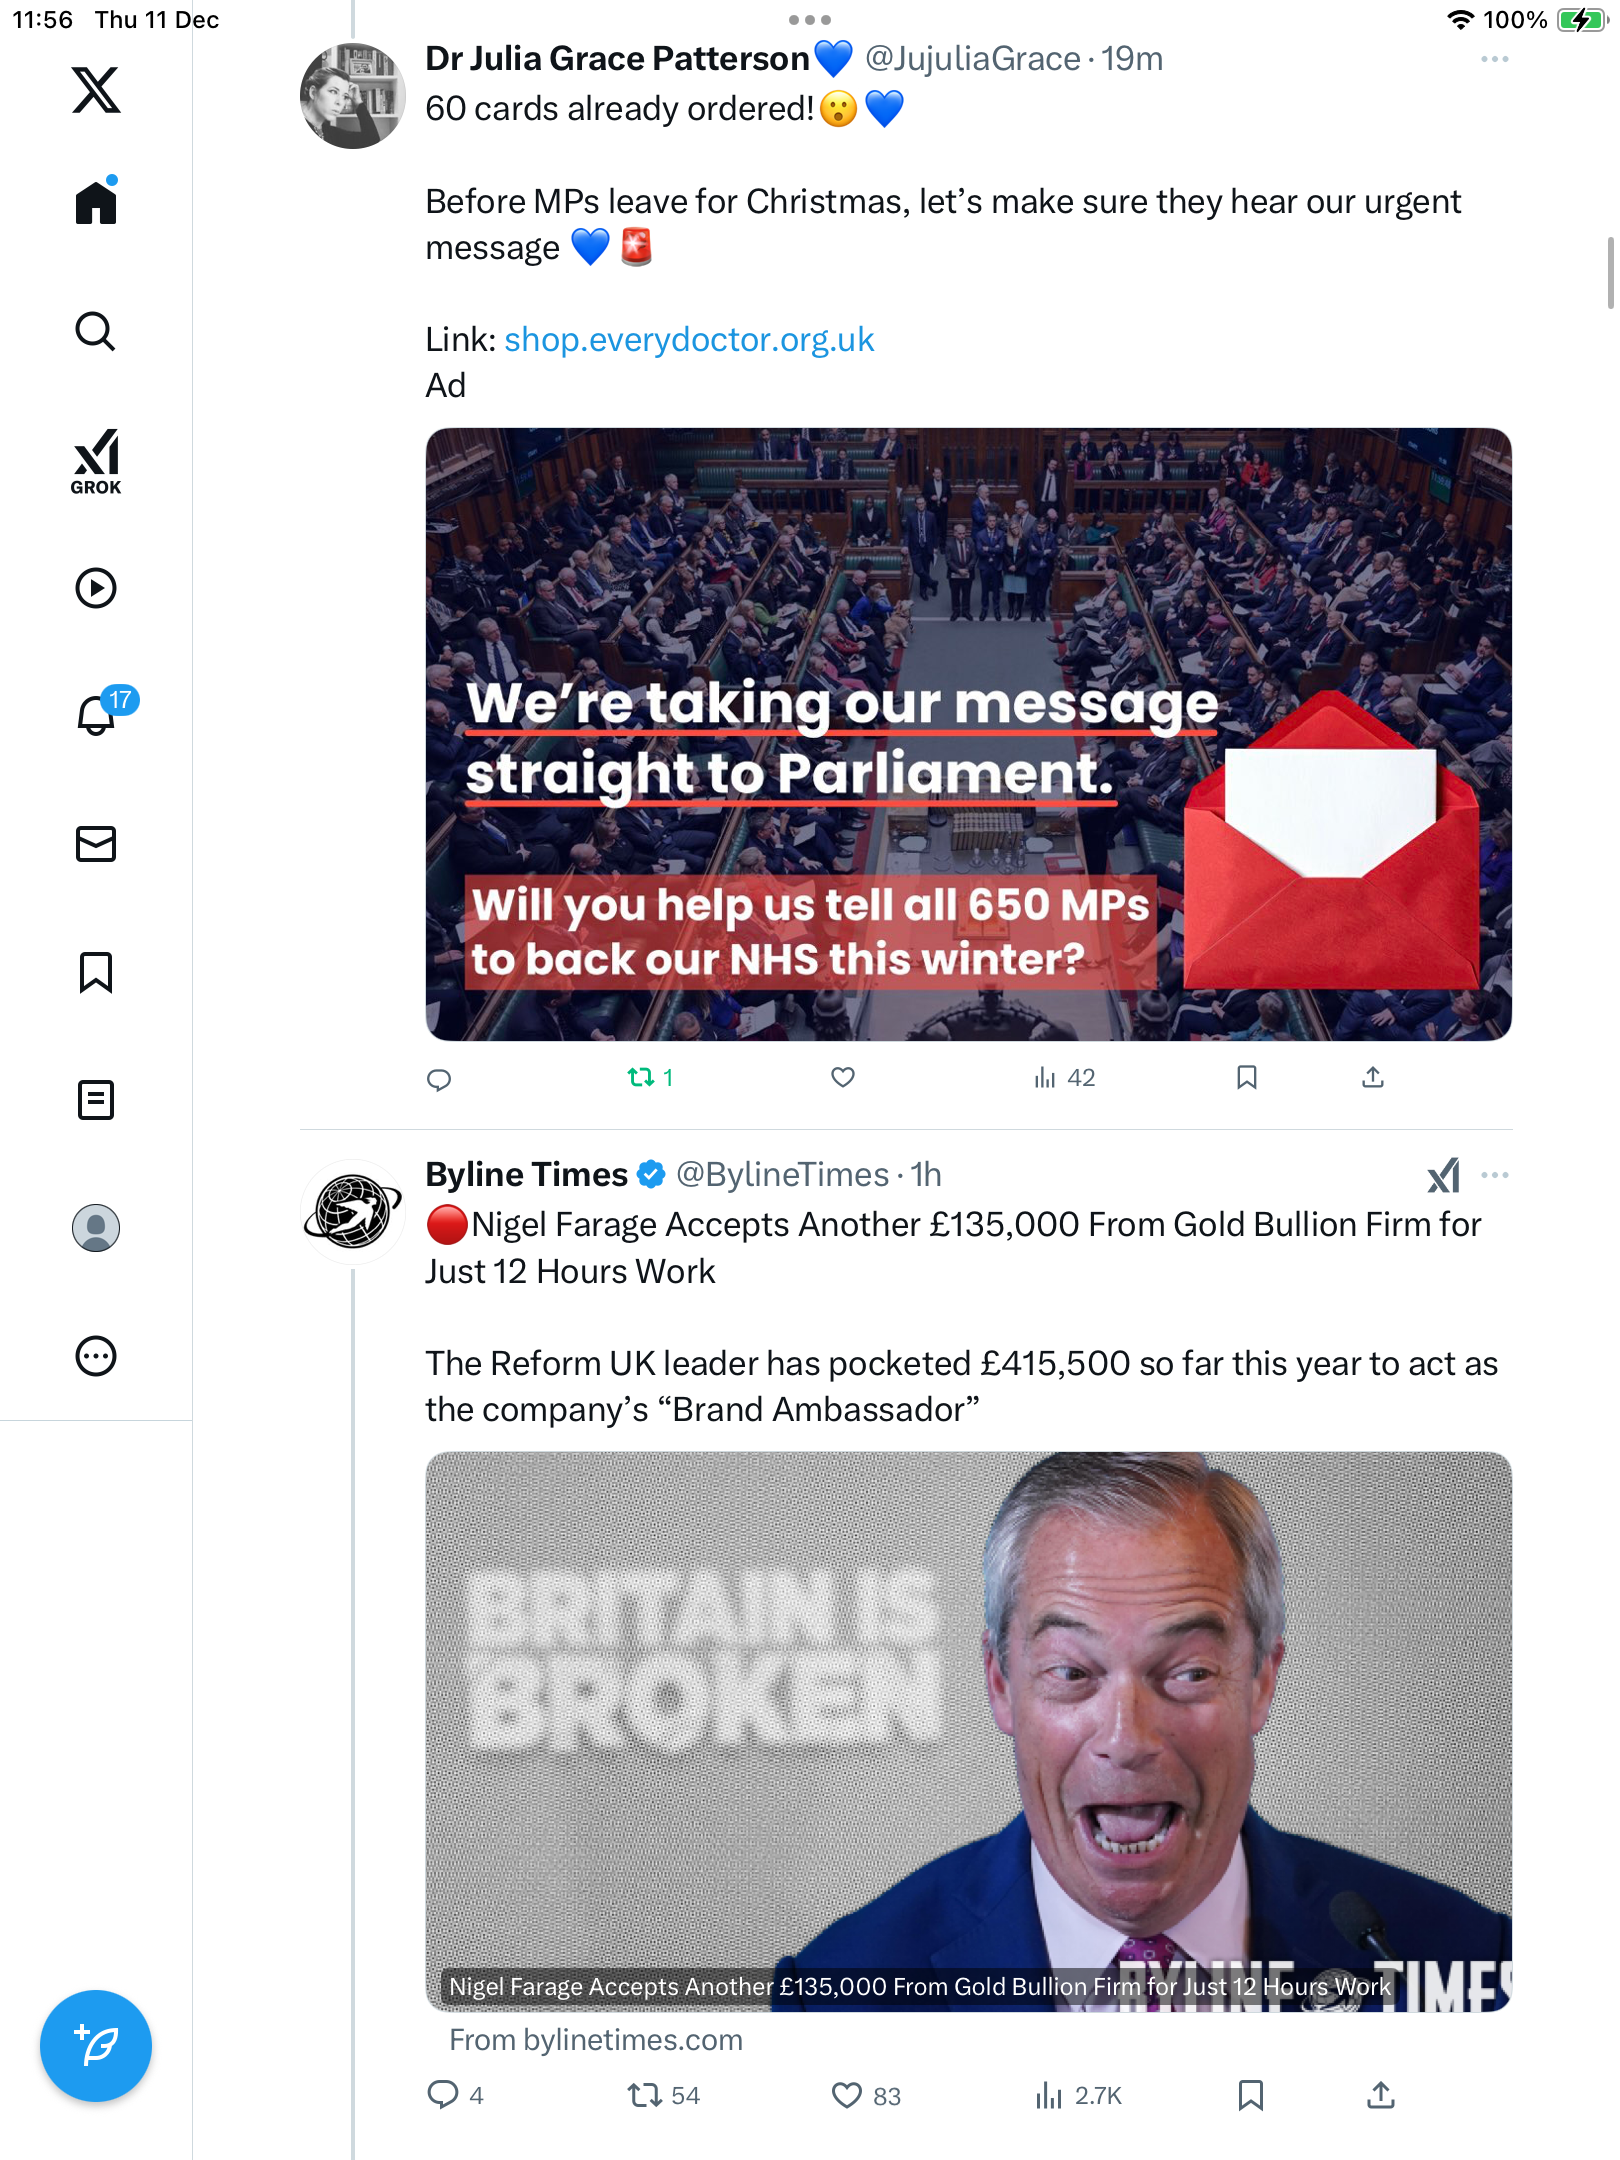Tap the compose new post button
The height and width of the screenshot is (2160, 1620).
click(96, 2045)
